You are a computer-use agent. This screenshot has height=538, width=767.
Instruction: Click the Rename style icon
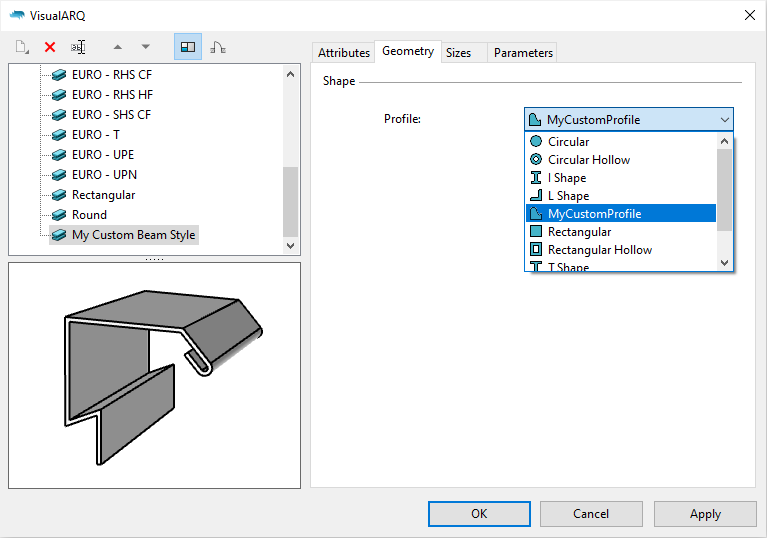point(78,47)
